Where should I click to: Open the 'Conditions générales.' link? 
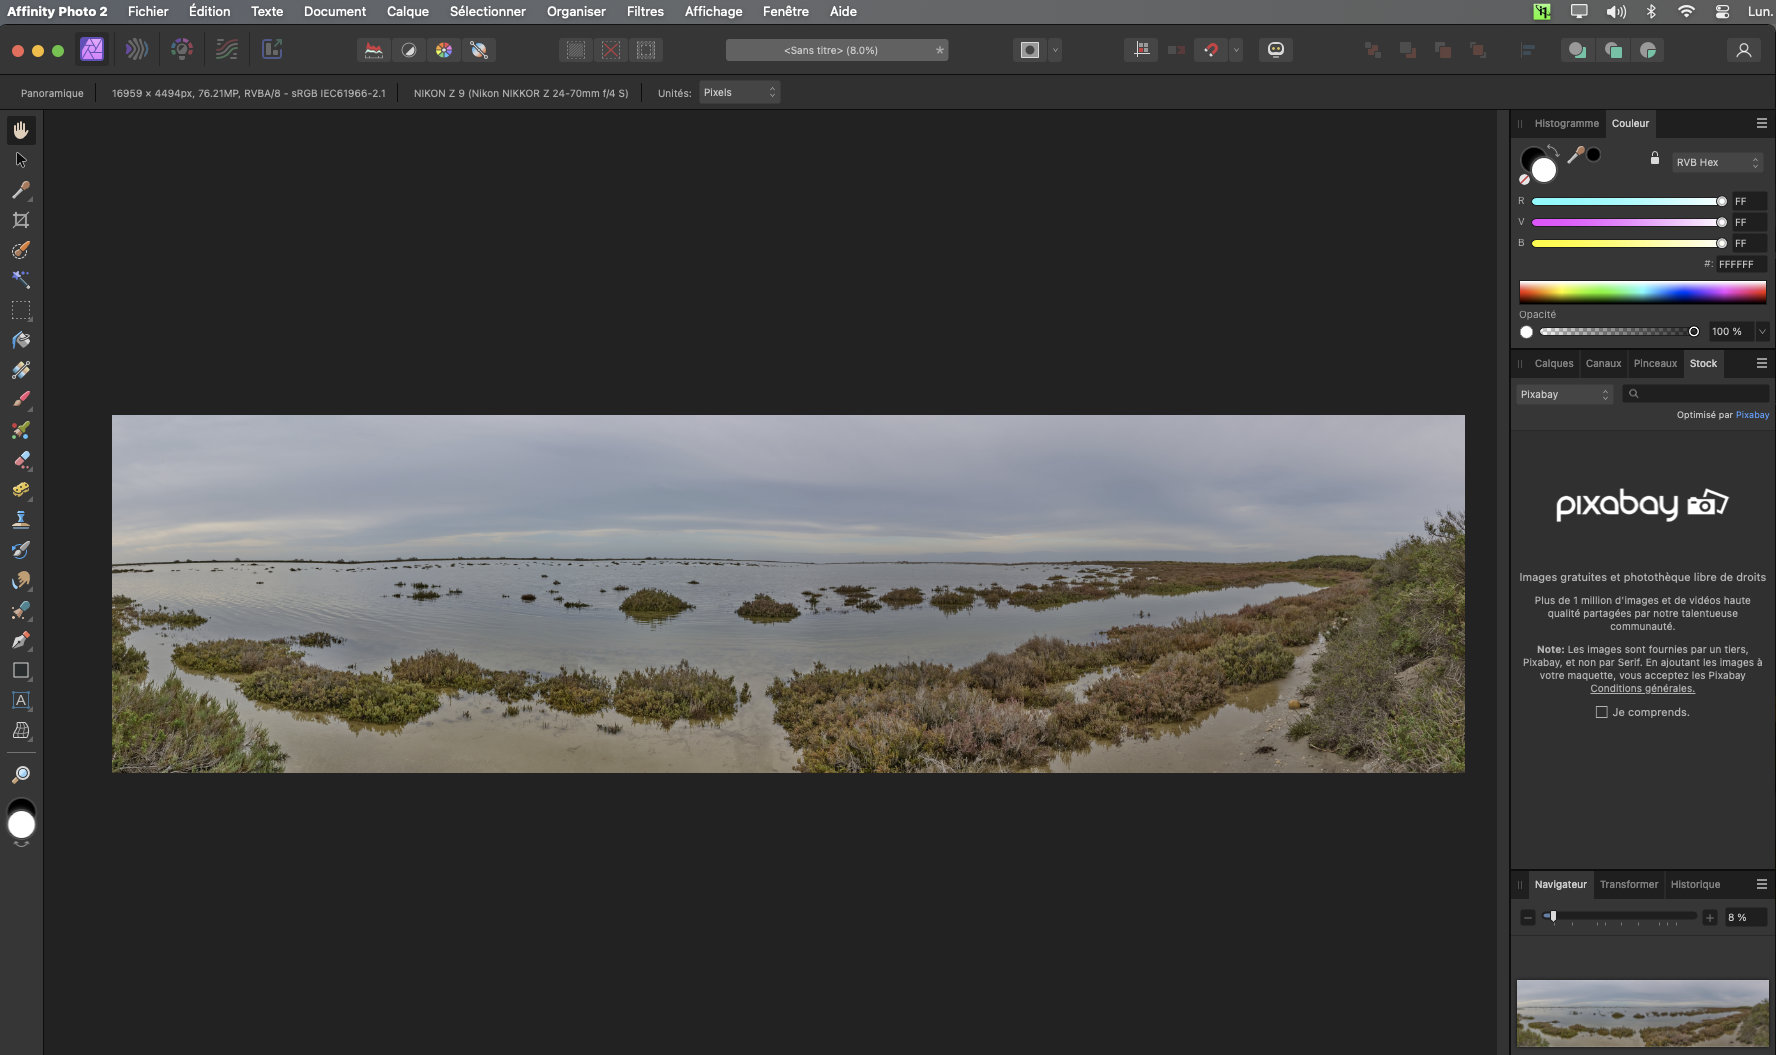(1642, 688)
